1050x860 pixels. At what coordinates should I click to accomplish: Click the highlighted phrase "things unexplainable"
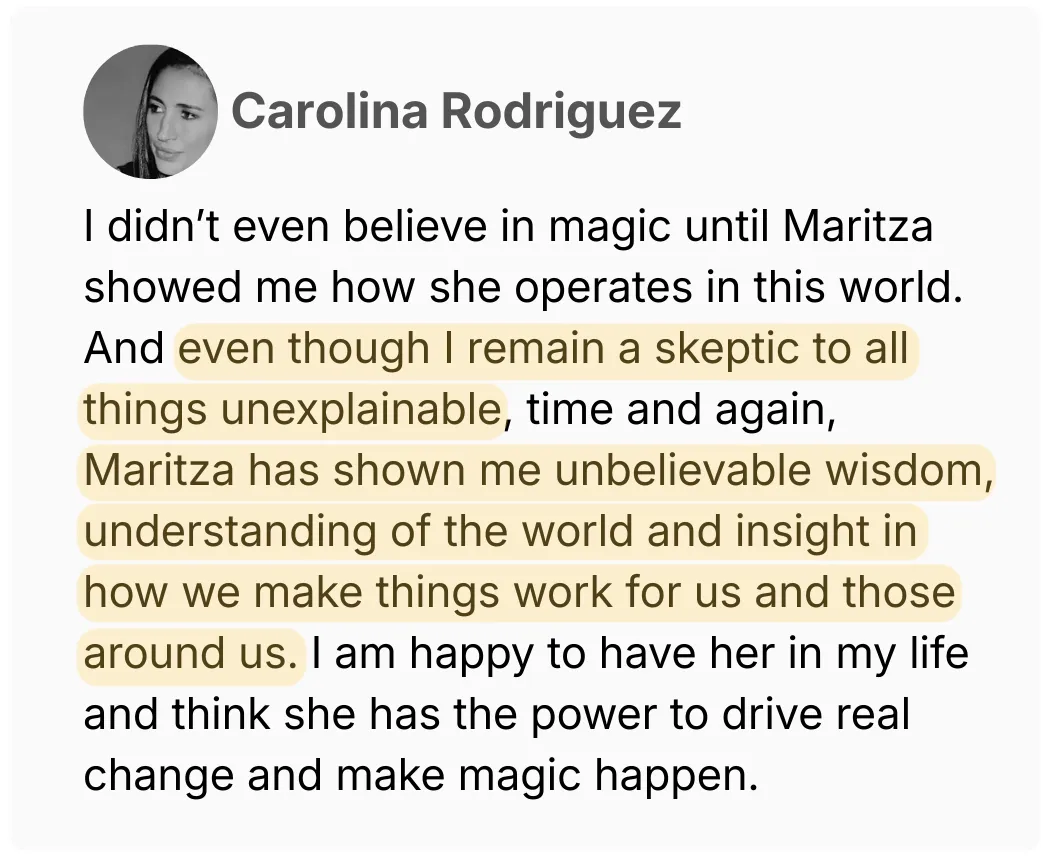tap(293, 409)
